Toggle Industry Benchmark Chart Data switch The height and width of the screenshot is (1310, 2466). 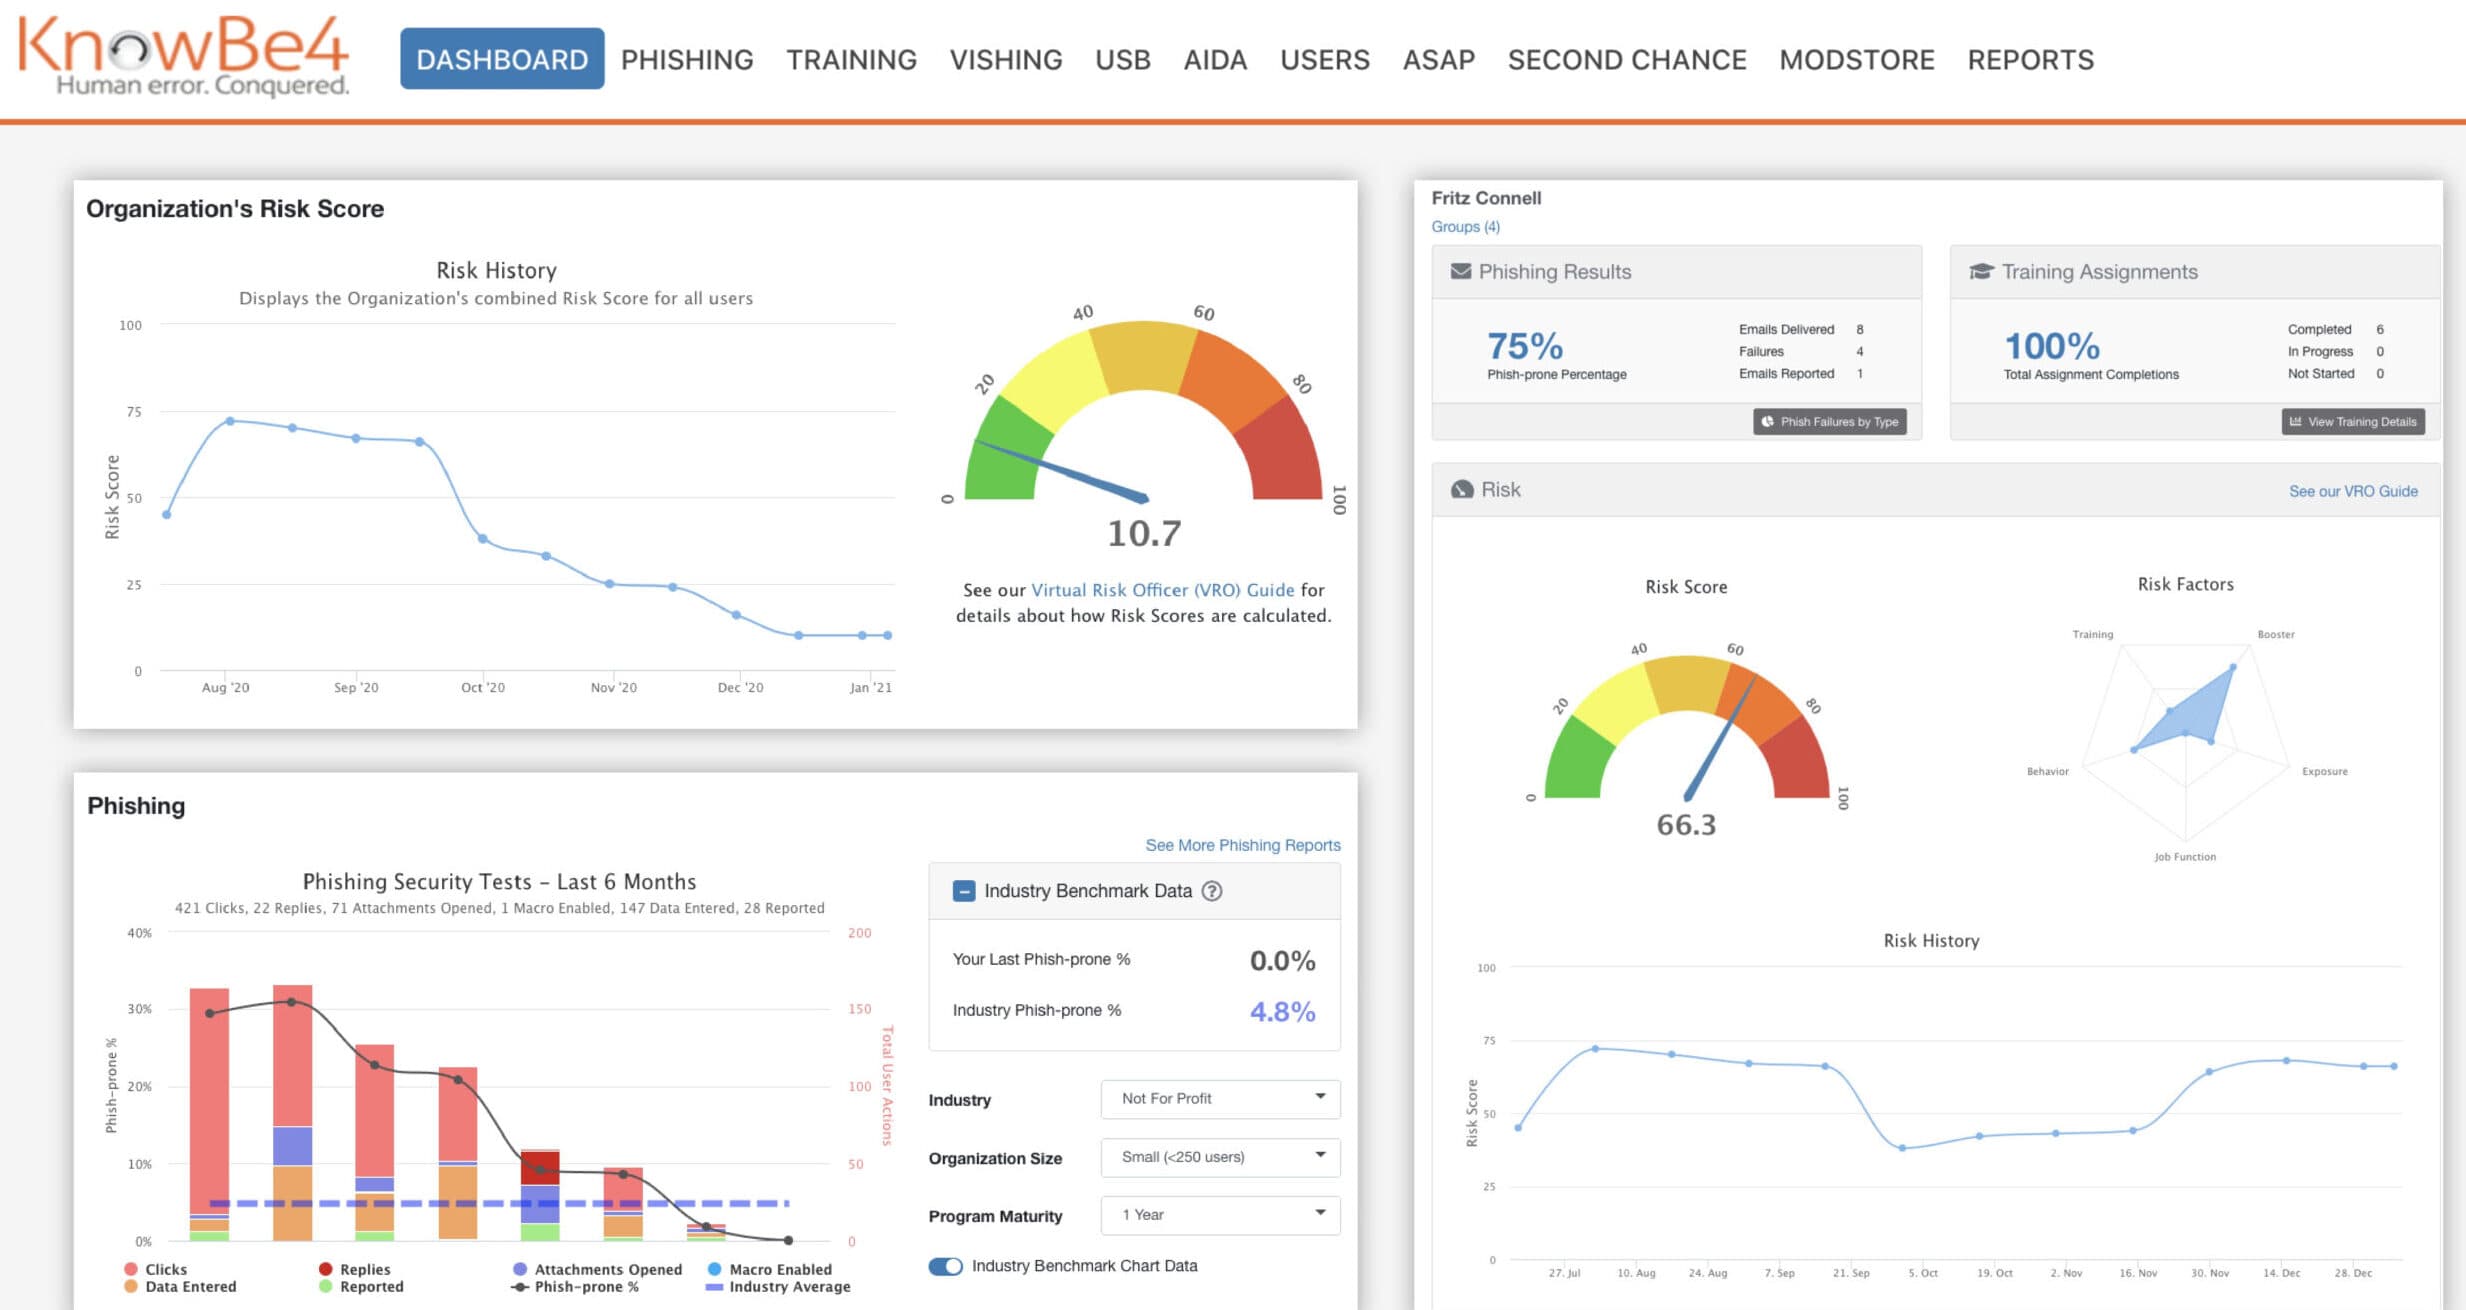tap(945, 1266)
